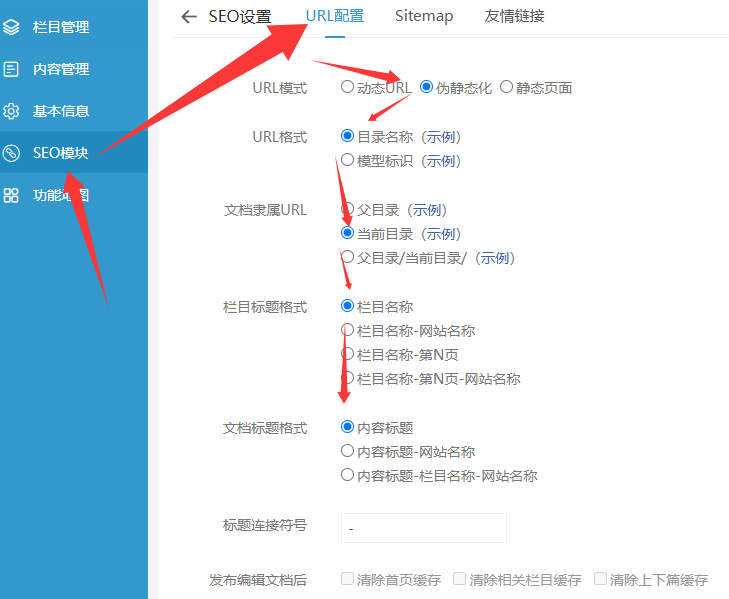Click the 功能地图 grid icon
The height and width of the screenshot is (599, 729).
tap(11, 195)
